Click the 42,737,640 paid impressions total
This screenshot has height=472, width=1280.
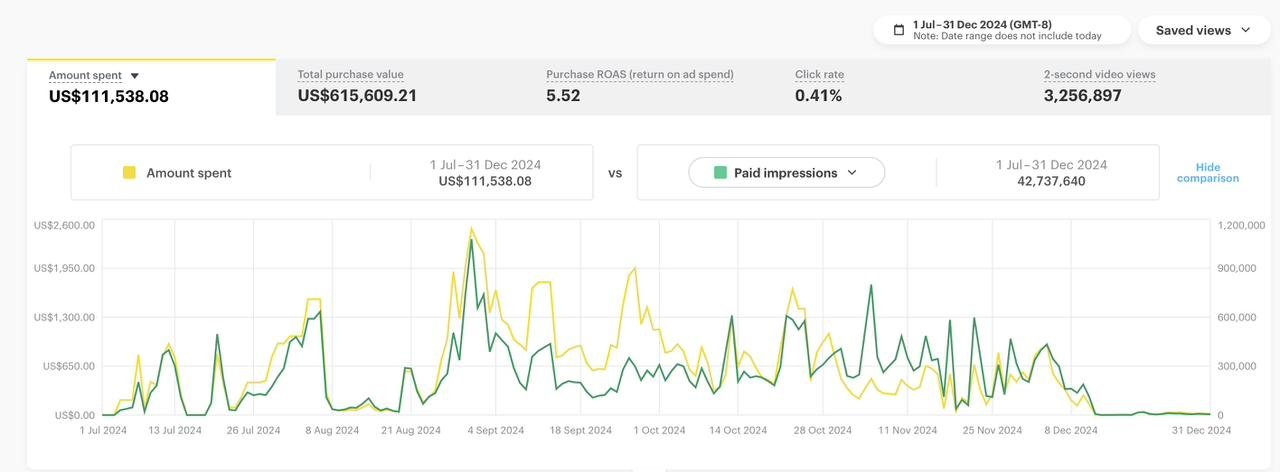point(1051,181)
